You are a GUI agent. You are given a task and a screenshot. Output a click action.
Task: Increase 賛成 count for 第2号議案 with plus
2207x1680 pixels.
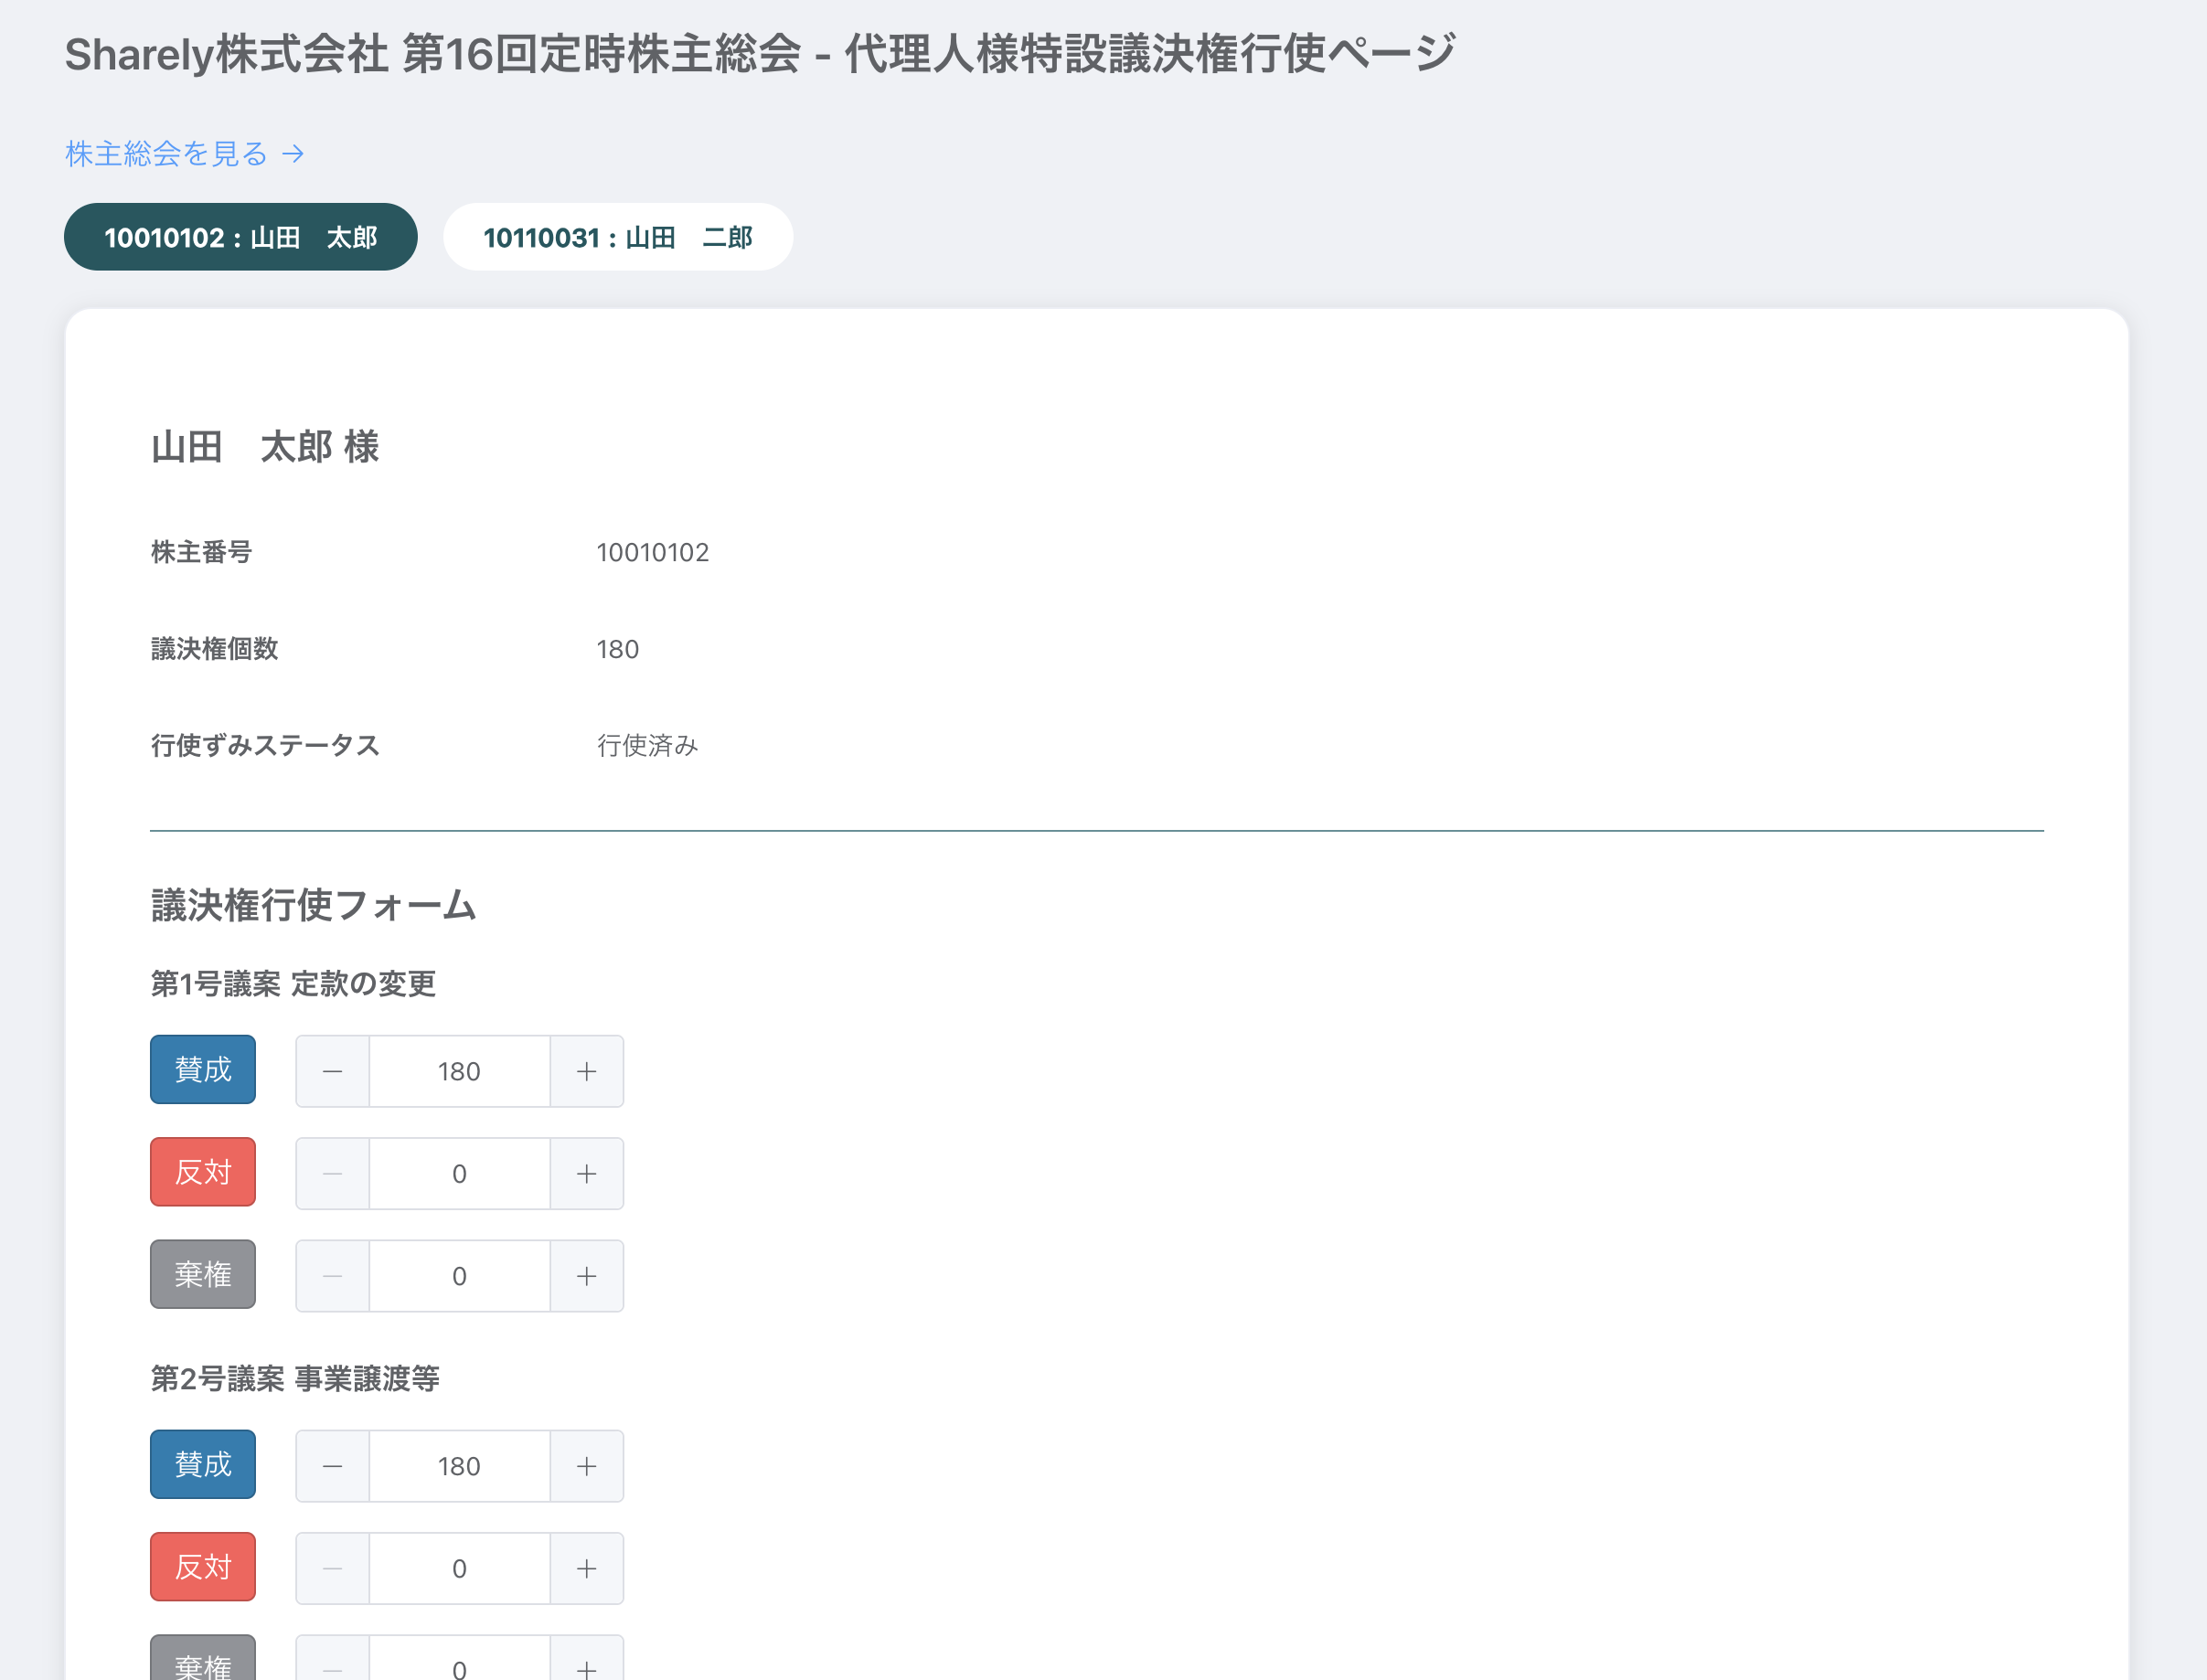[587, 1466]
